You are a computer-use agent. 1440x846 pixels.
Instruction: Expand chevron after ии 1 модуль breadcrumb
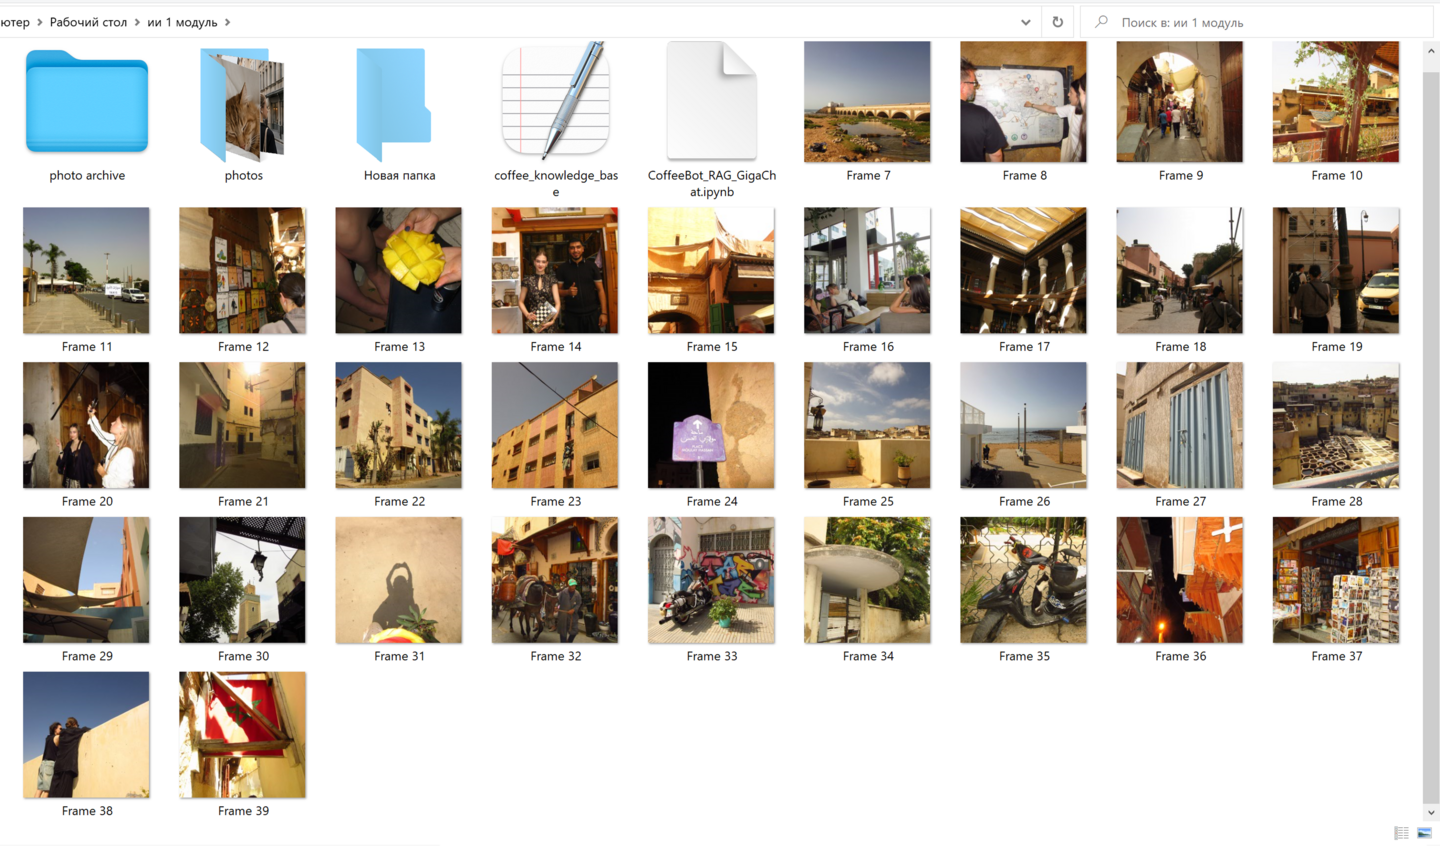[x=228, y=22]
